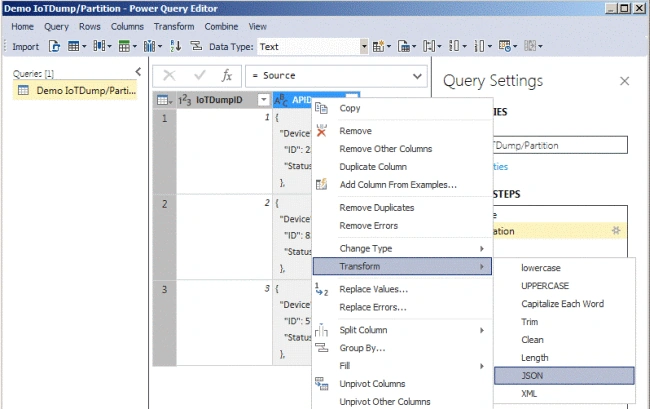
Task: Open the IoTDumpID column filter dropdown
Action: coord(263,99)
